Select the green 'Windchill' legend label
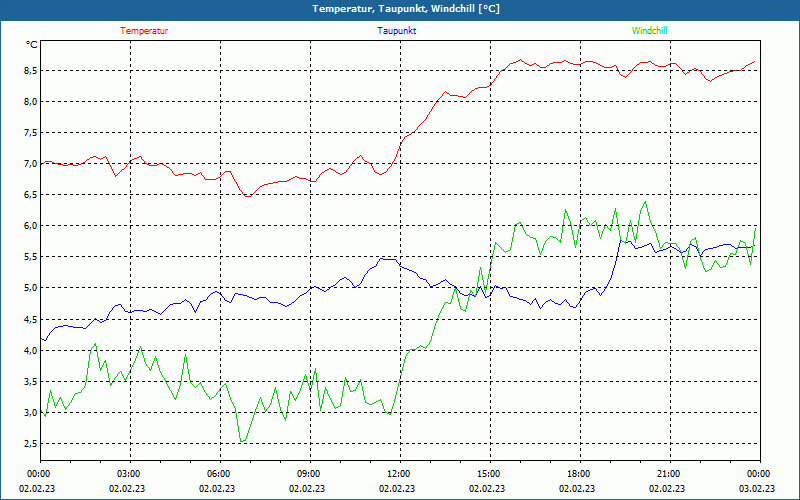 click(x=649, y=31)
